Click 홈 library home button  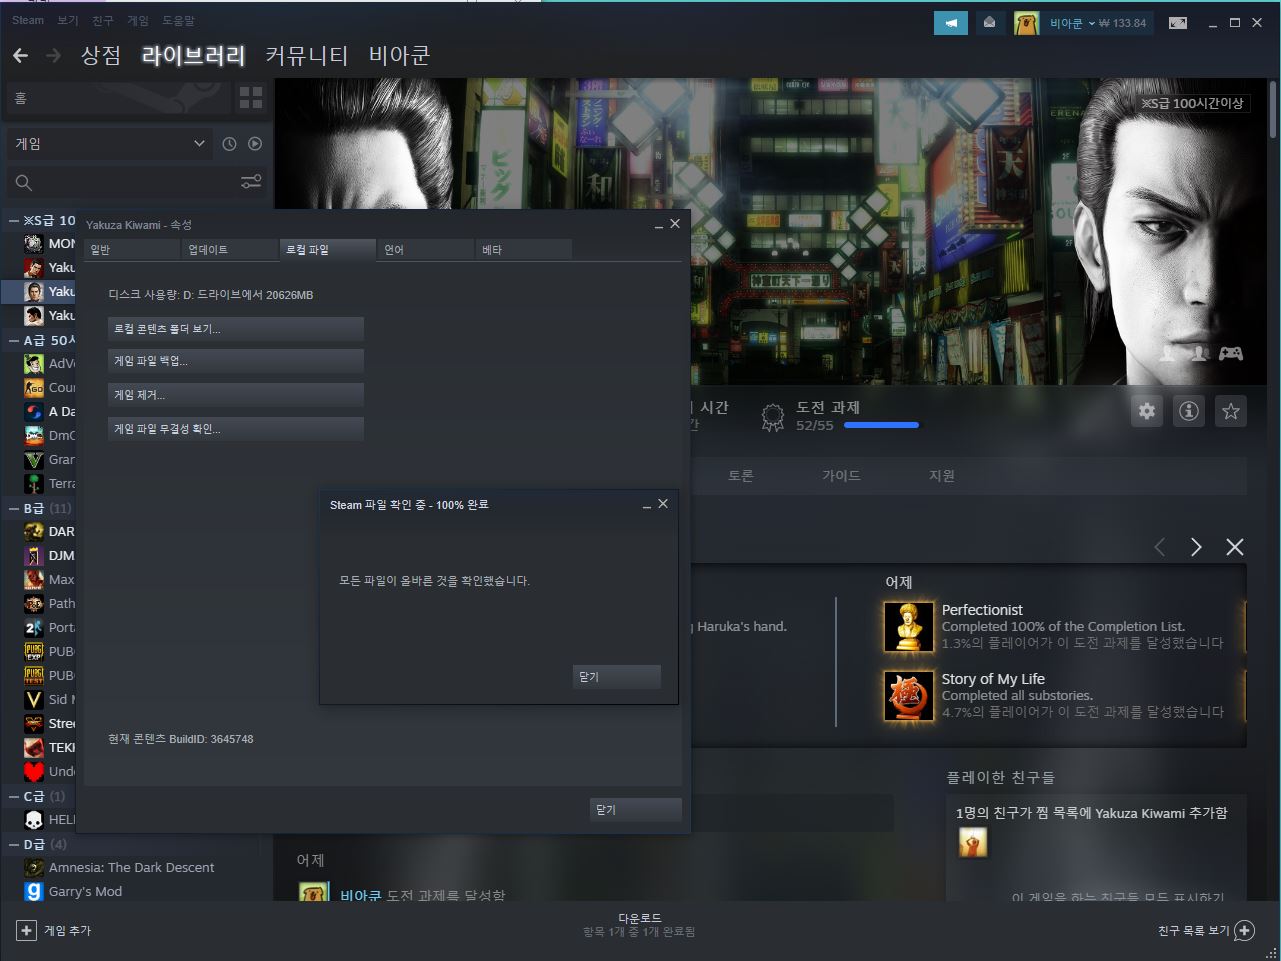click(118, 98)
